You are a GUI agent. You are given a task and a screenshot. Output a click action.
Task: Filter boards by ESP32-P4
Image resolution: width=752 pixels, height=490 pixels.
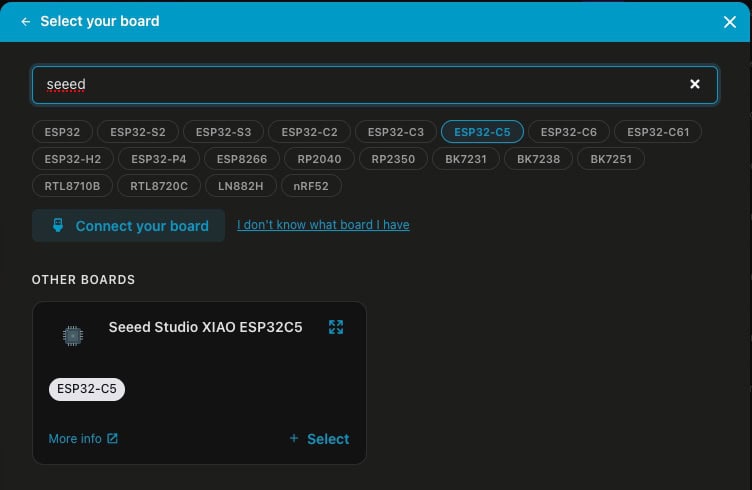pos(159,159)
